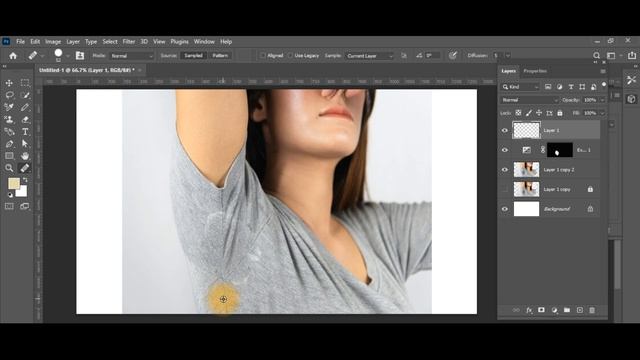This screenshot has height=360, width=640.
Task: Open the layer blend mode Normal dropdown
Action: tap(529, 100)
